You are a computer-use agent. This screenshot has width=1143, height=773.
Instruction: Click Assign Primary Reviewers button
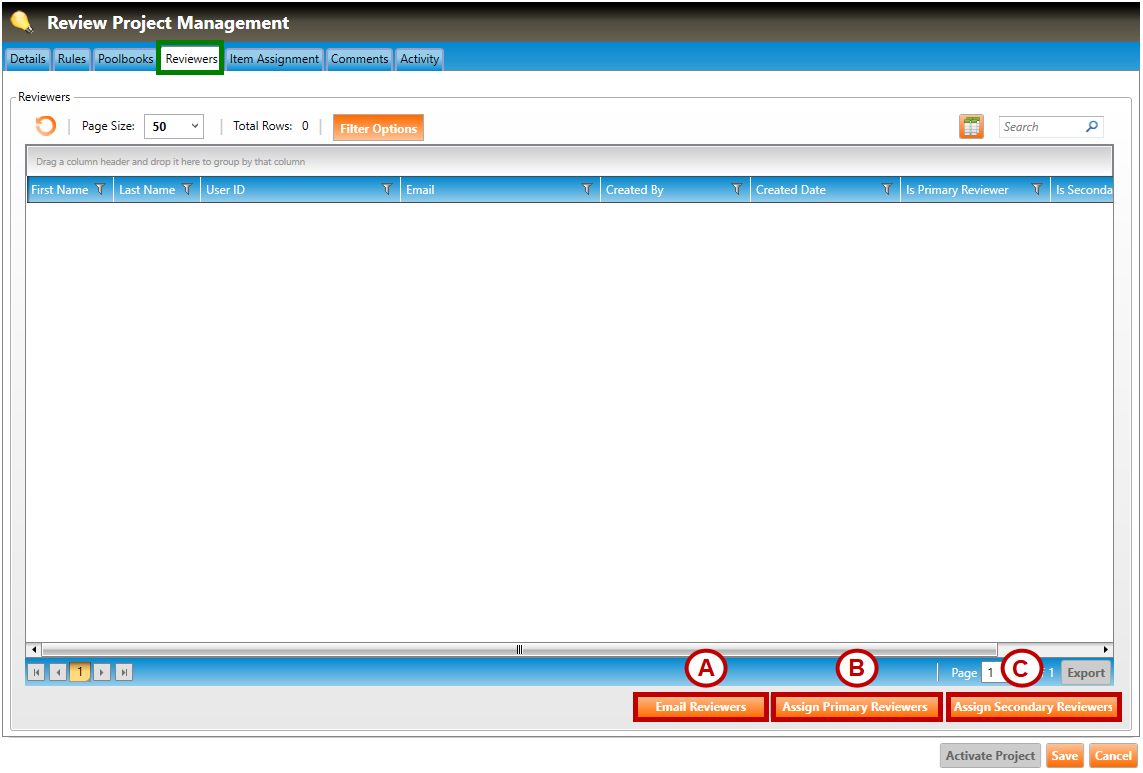pyautogui.click(x=855, y=707)
